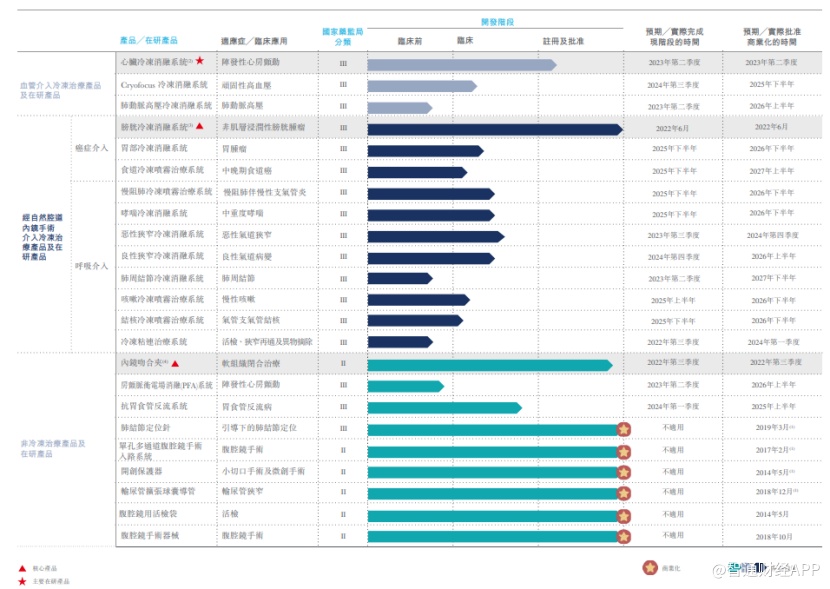Click the red triangle legend icon for 核心產品
Viewport: 830px width, 589px height.
pos(22,567)
